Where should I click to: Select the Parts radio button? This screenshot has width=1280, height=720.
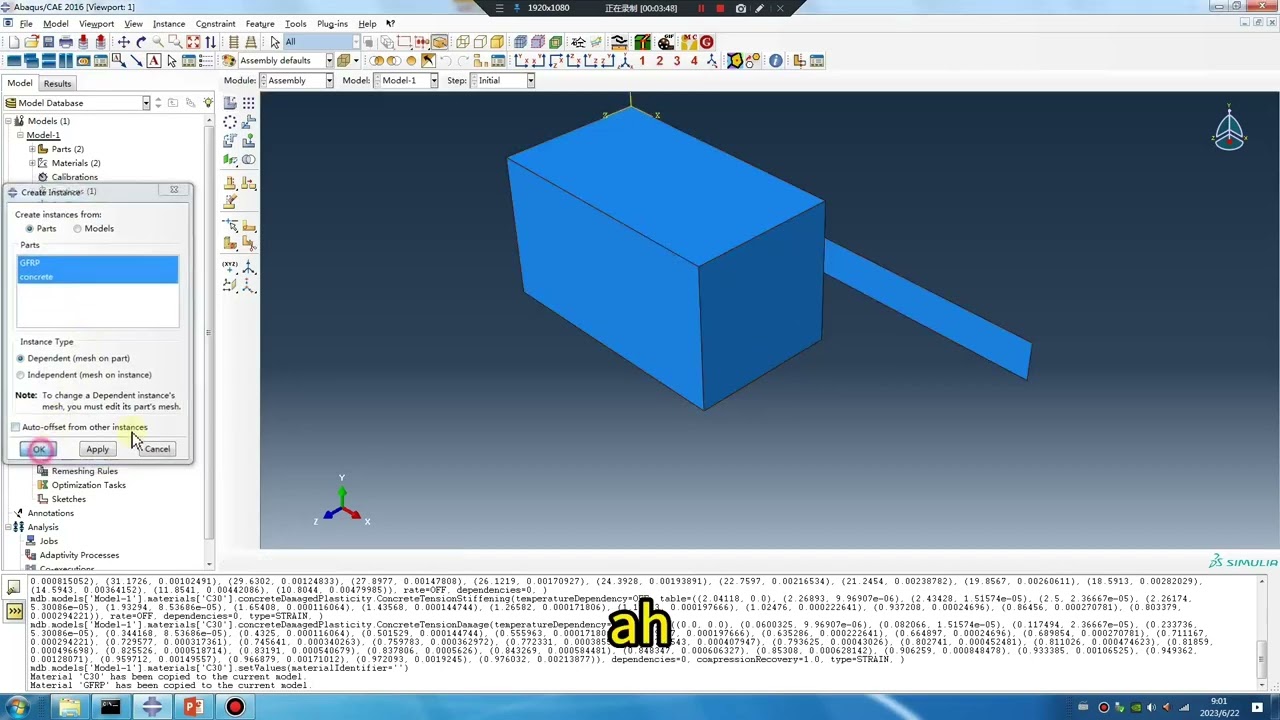click(x=30, y=229)
